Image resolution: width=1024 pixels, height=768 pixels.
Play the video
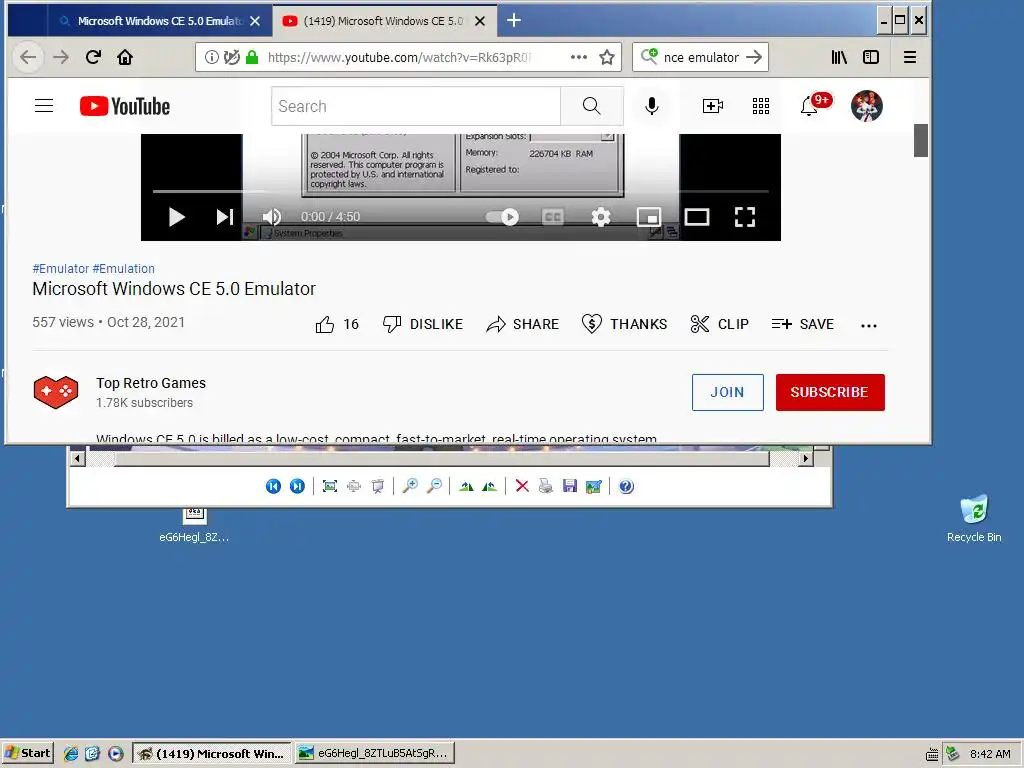(176, 217)
